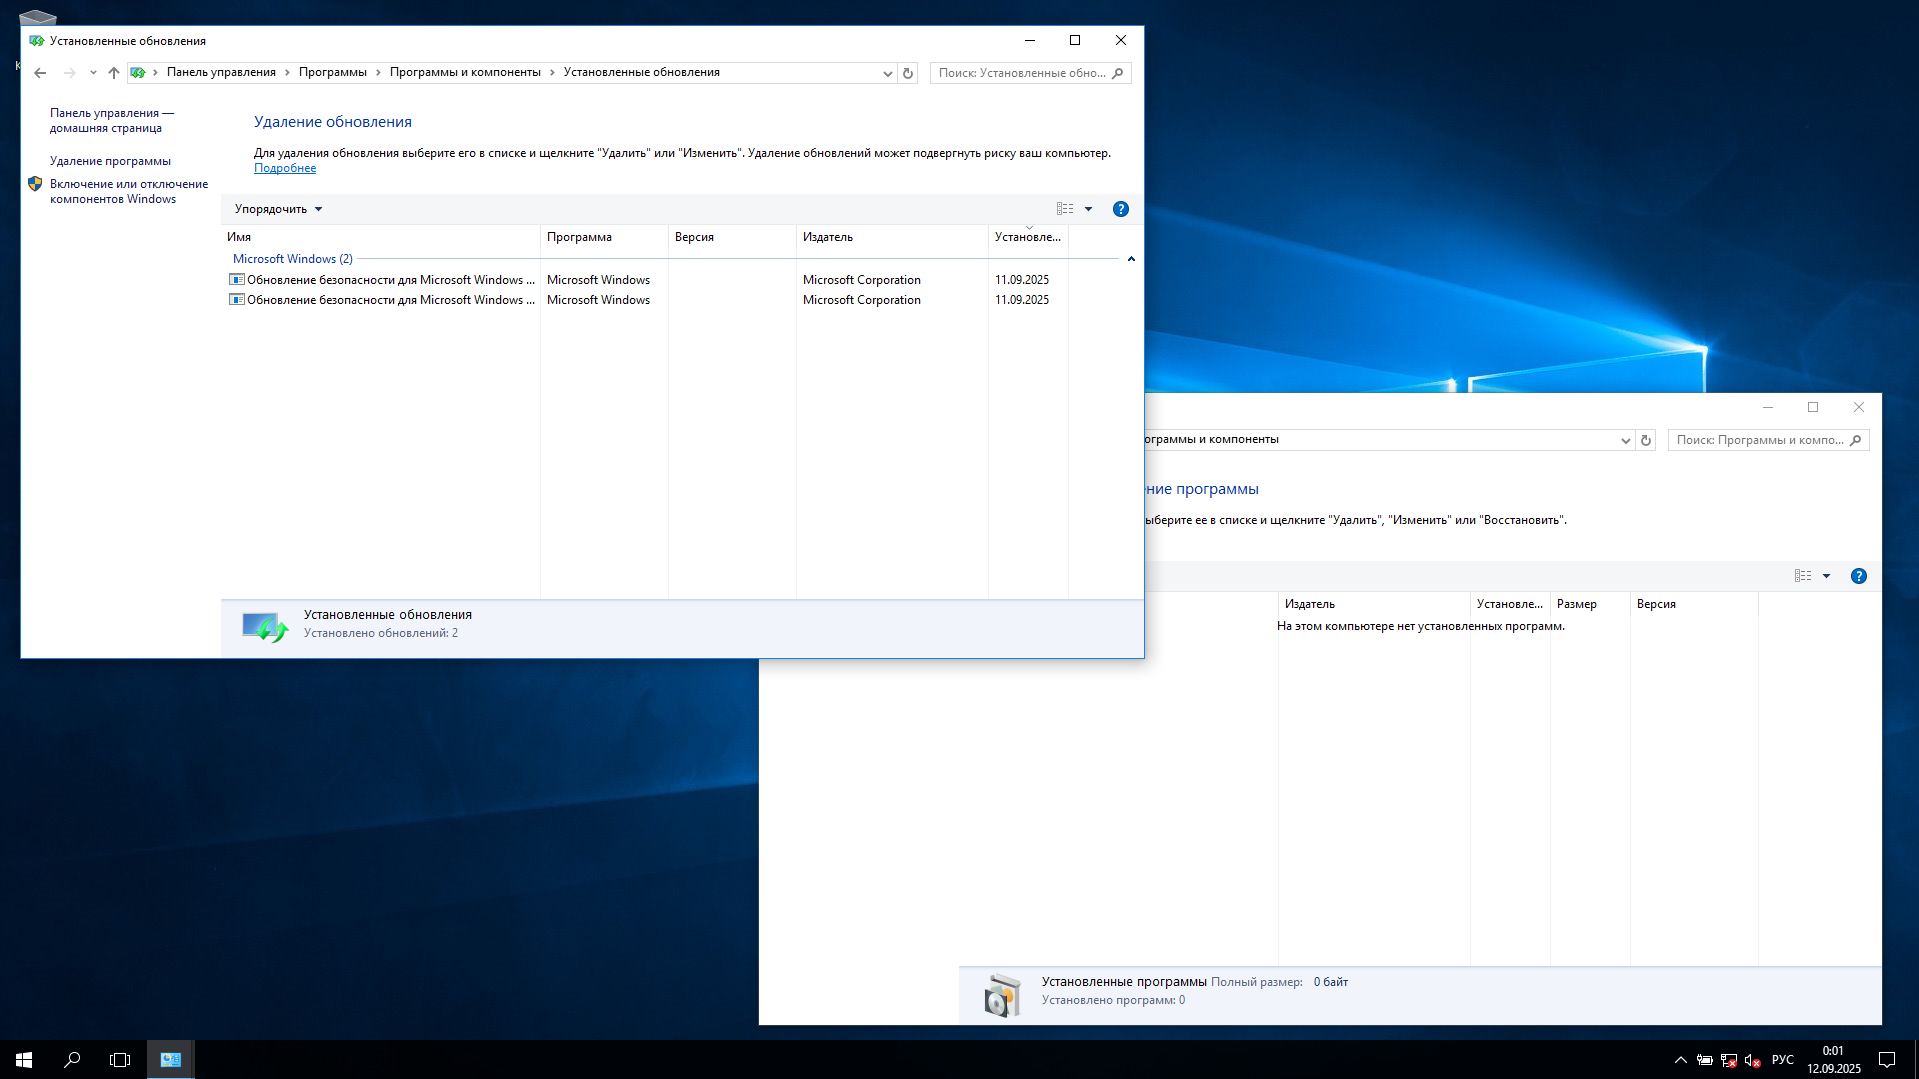Screen dimensions: 1919x1079
Task: Open the Action Center notifications icon
Action: tap(1887, 1060)
